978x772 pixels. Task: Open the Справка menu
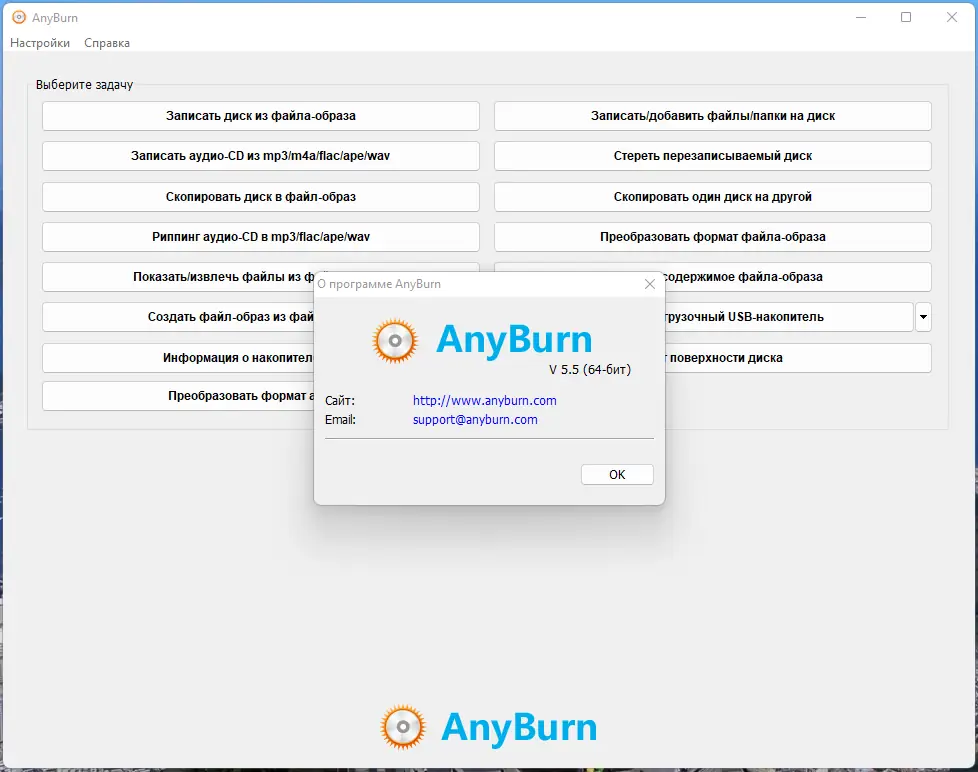click(107, 43)
